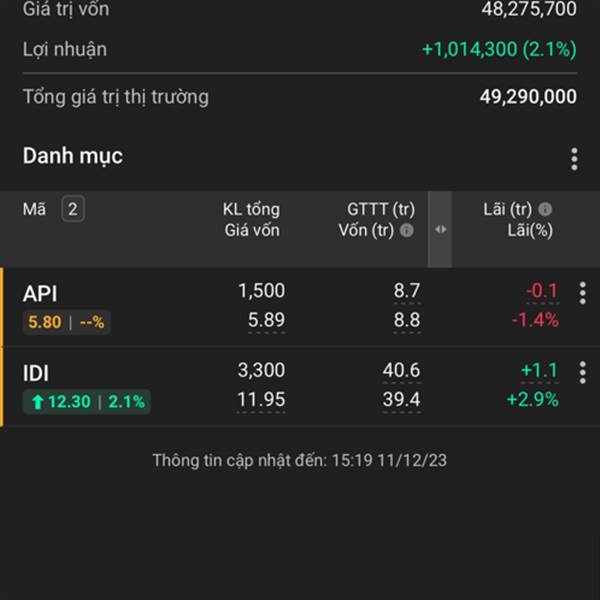
Task: Select the API stock symbol
Action: coord(40,294)
